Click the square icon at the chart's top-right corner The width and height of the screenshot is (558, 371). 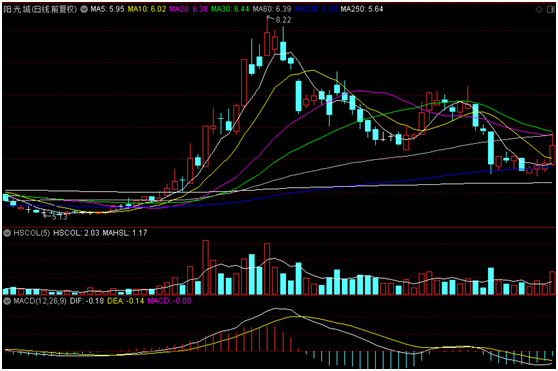(552, 9)
